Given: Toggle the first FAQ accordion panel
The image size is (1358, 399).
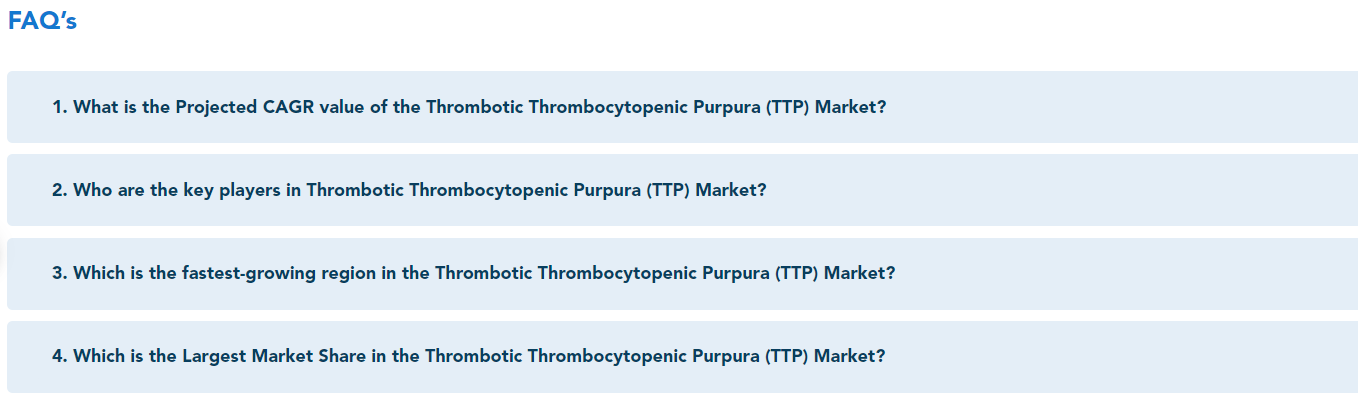Looking at the screenshot, I should pos(682,107).
